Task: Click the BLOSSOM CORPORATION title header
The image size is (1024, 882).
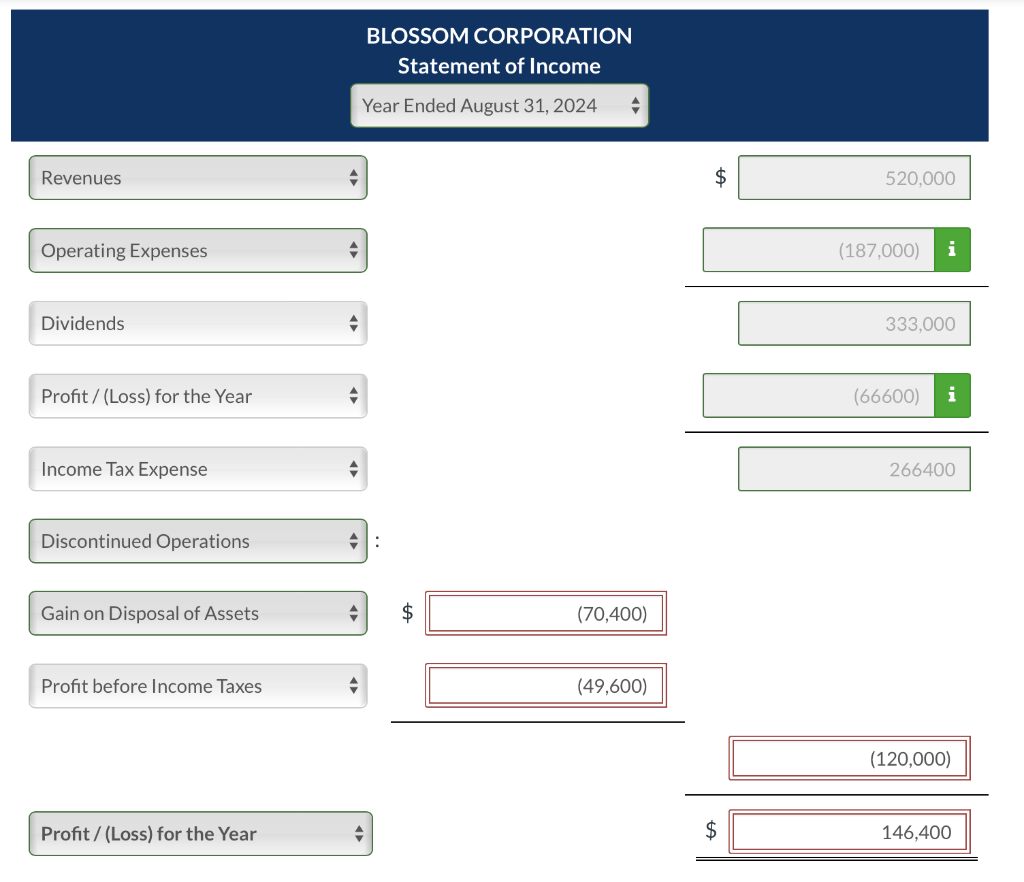Action: [x=499, y=36]
